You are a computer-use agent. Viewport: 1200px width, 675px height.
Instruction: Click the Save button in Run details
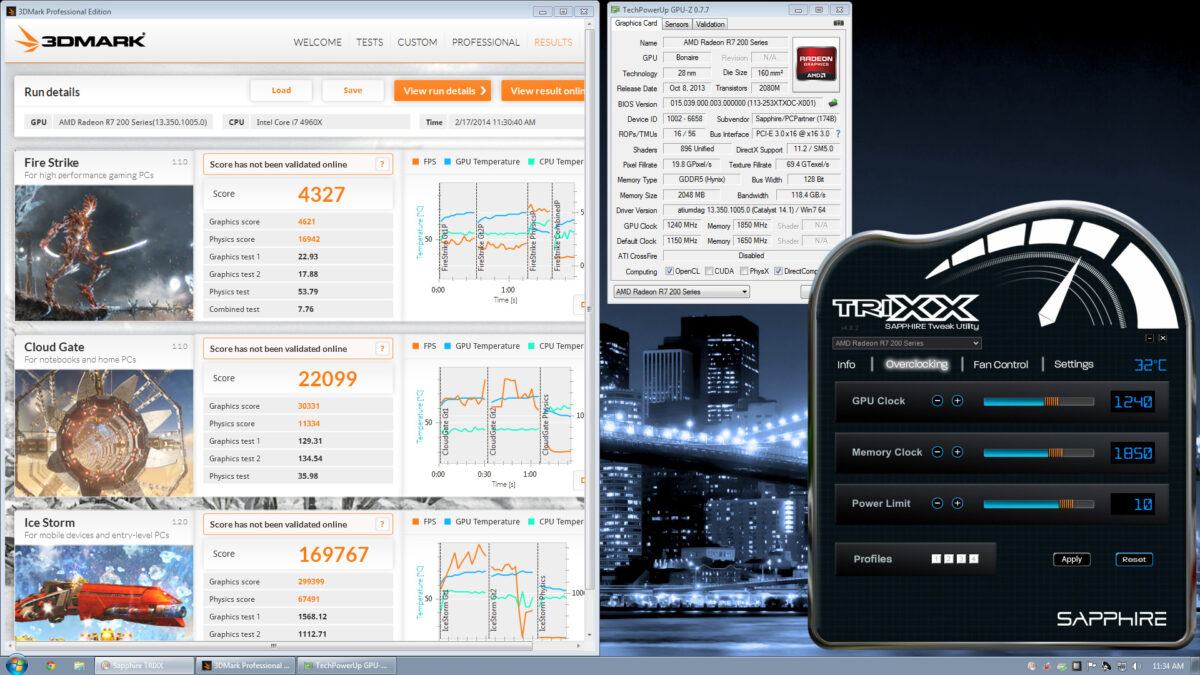coord(353,90)
